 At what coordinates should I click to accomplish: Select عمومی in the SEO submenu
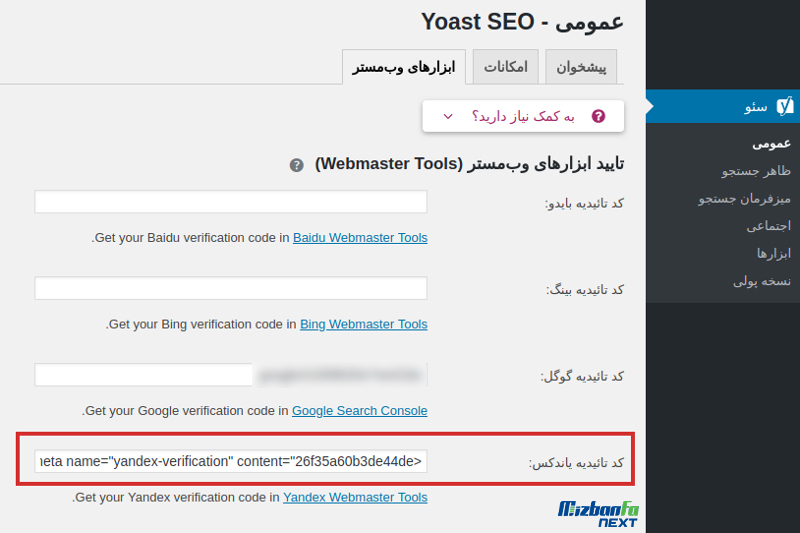click(x=771, y=144)
